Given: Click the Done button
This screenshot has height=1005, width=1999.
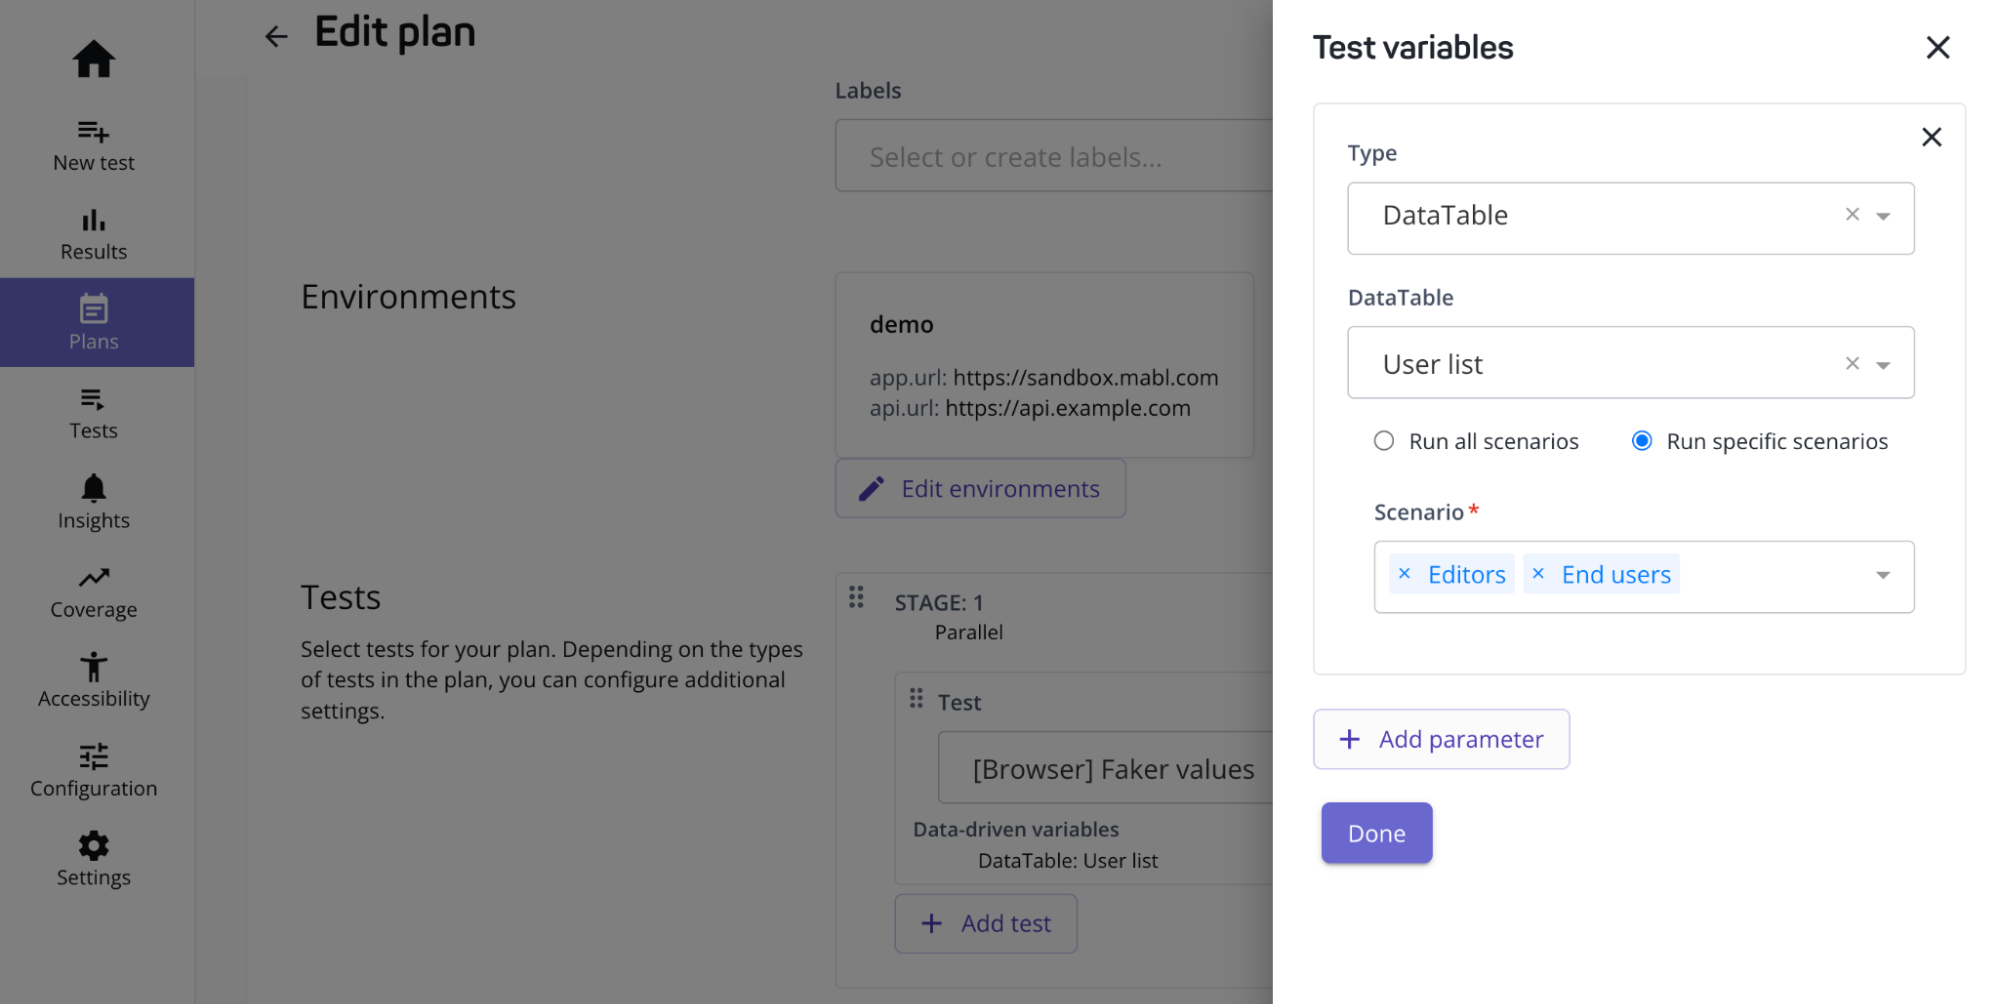Looking at the screenshot, I should click(x=1376, y=832).
